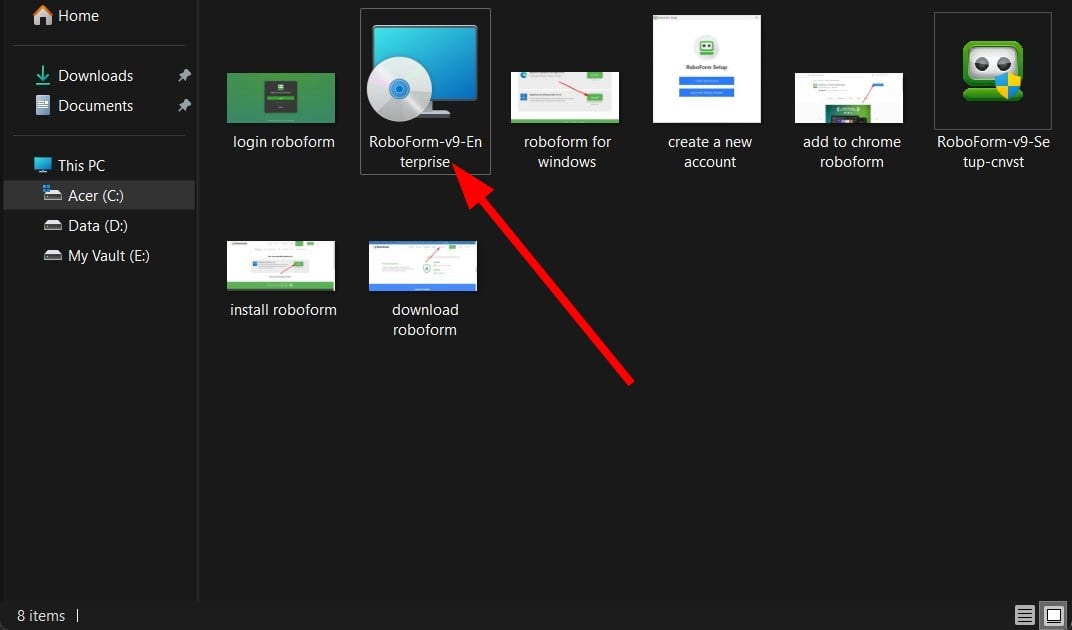Click the 'add to chrome roboform' file name

click(x=852, y=152)
